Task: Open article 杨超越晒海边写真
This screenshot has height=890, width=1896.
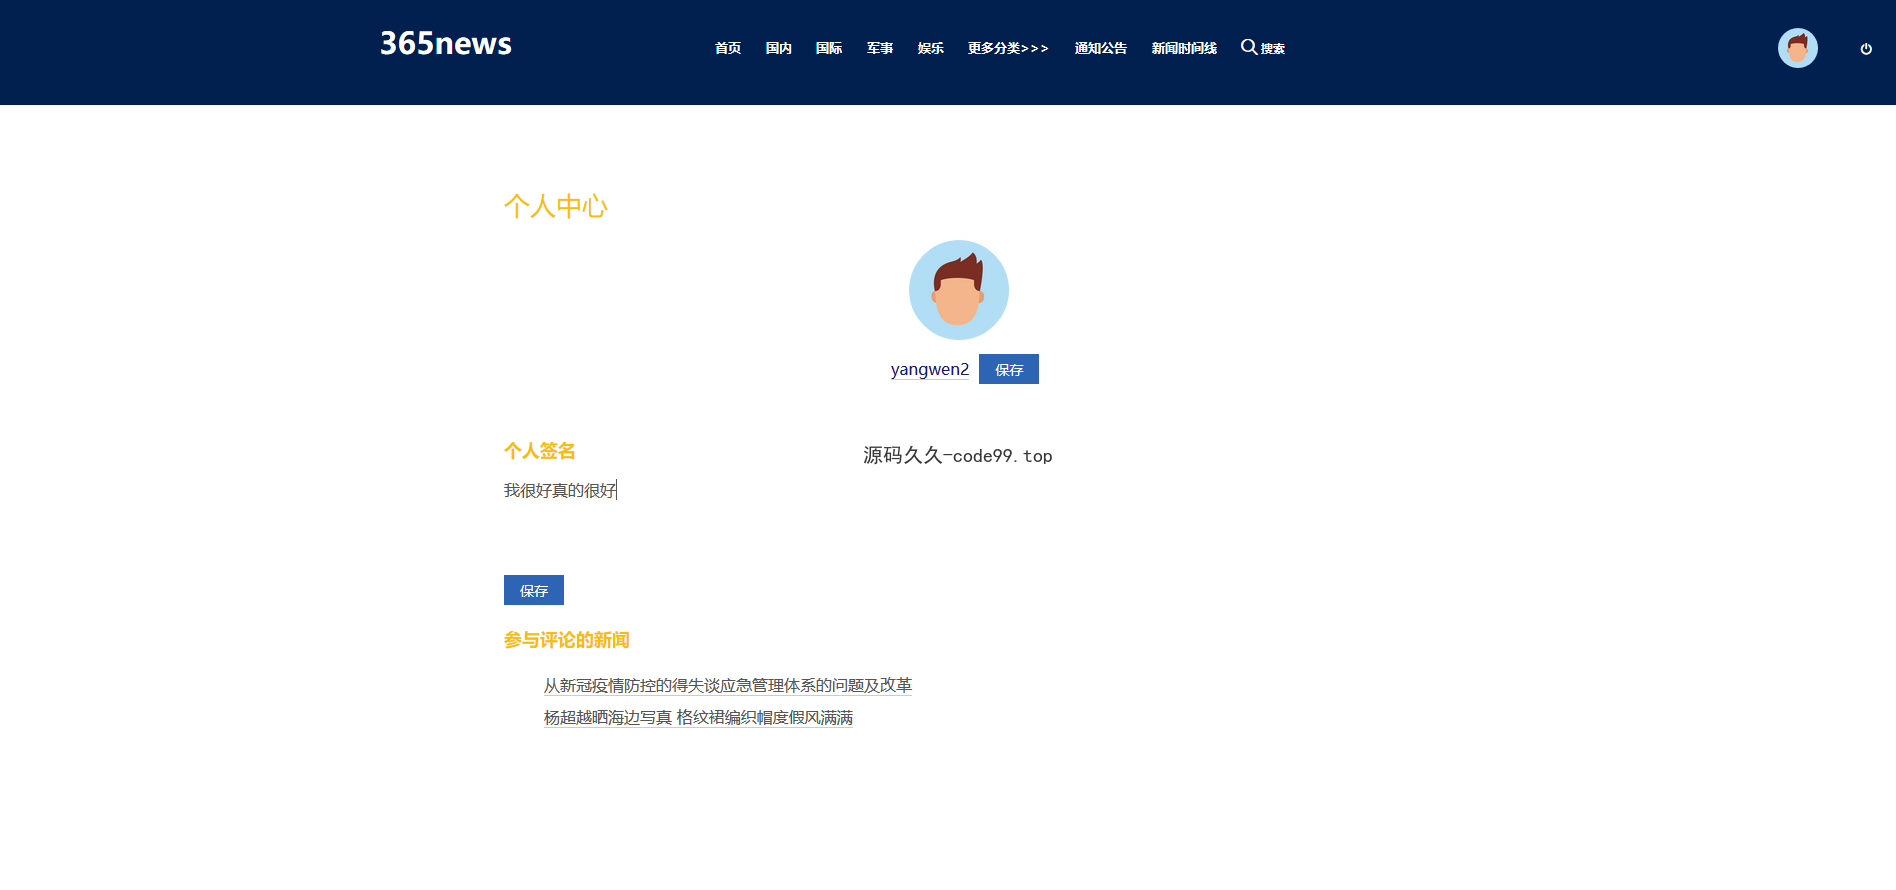Action: (x=698, y=717)
